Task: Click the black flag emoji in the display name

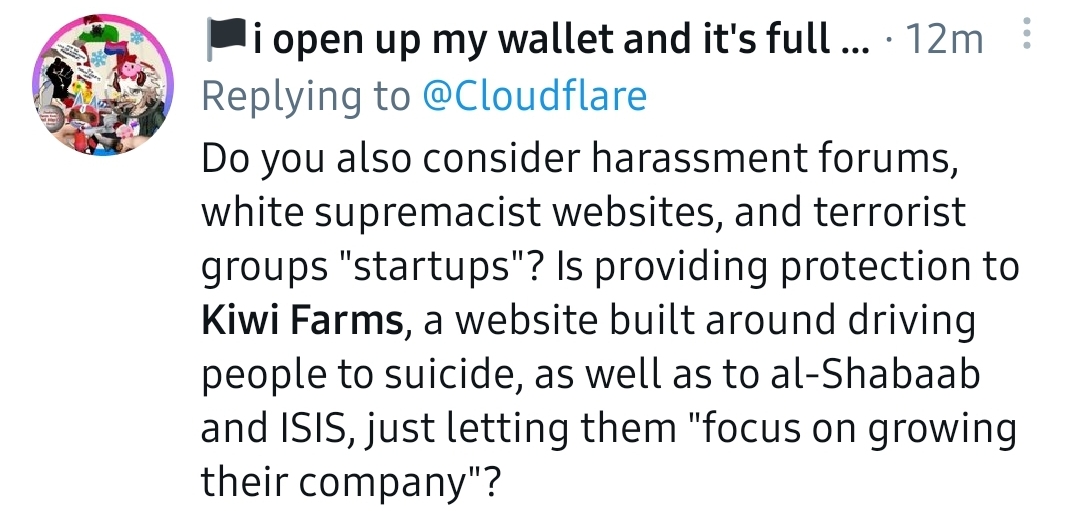Action: pyautogui.click(x=226, y=39)
